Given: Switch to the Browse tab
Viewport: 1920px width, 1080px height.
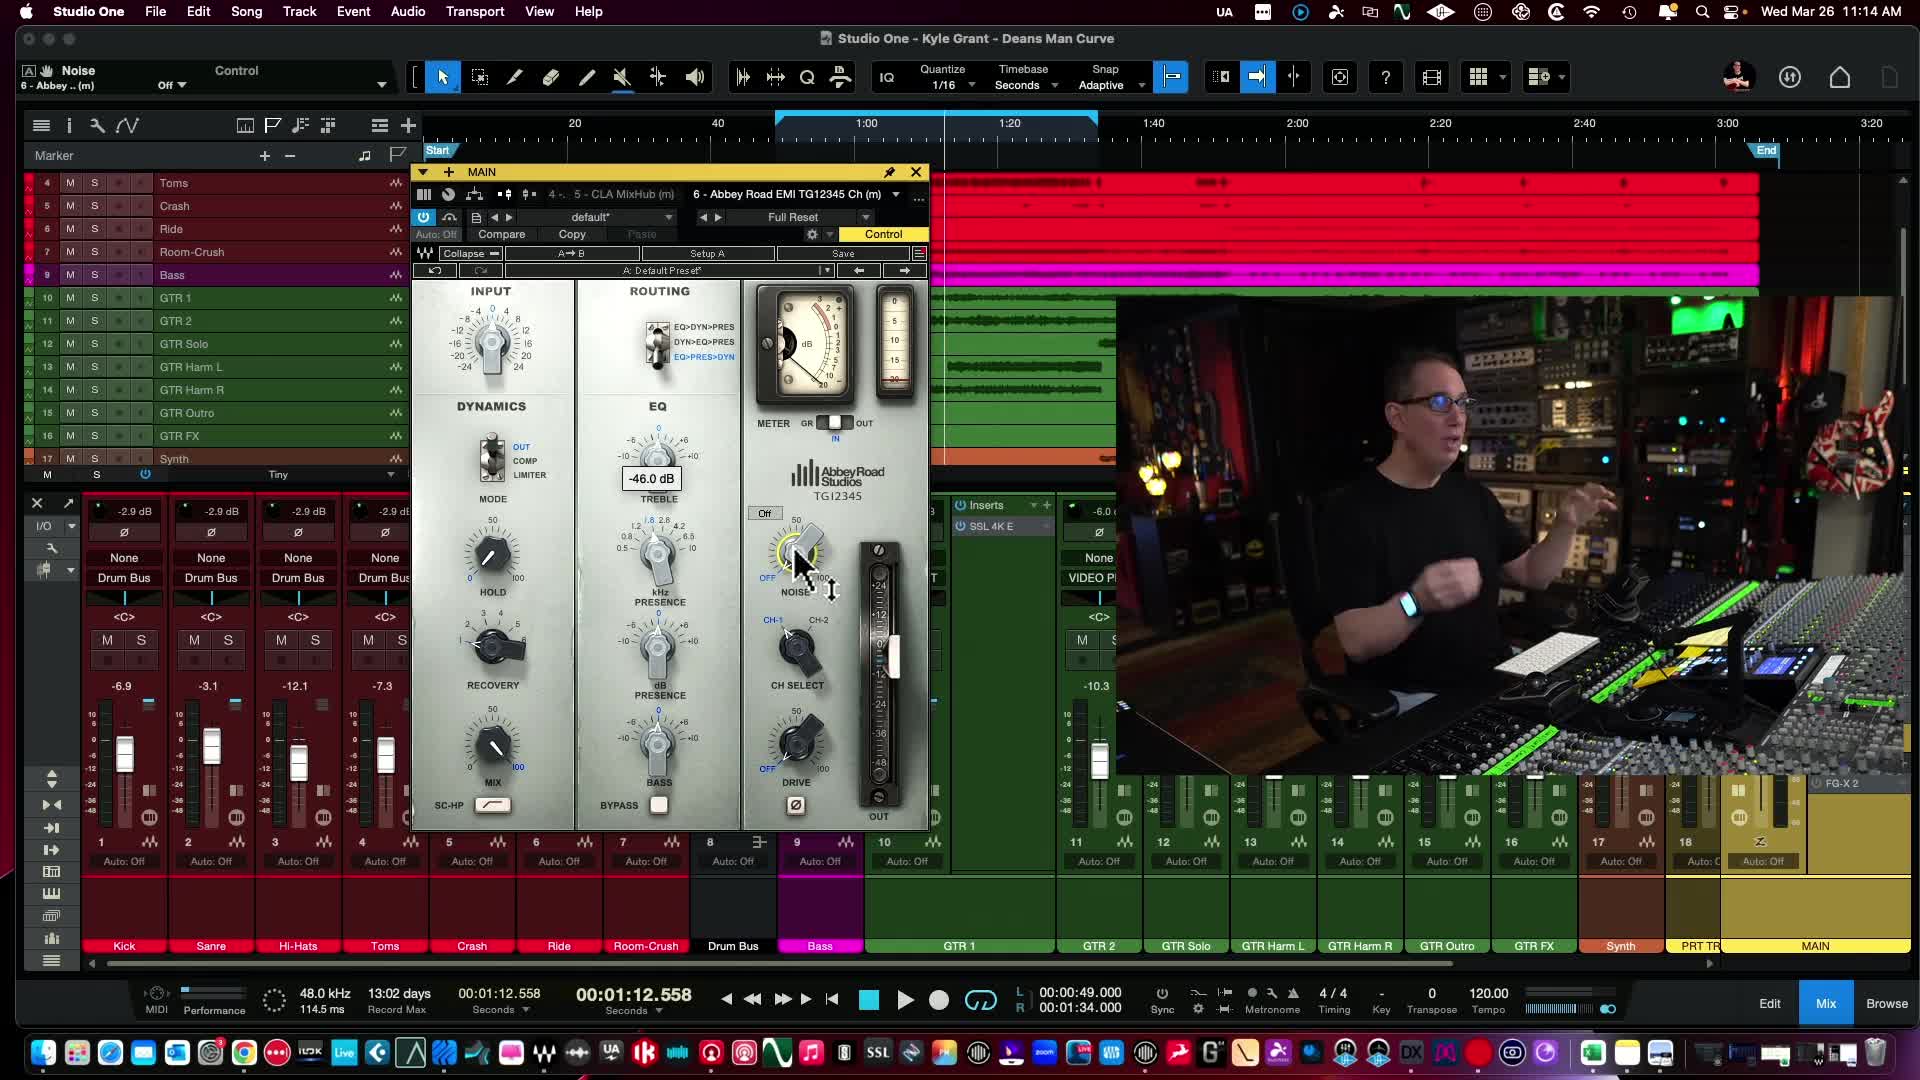Looking at the screenshot, I should (x=1887, y=1003).
